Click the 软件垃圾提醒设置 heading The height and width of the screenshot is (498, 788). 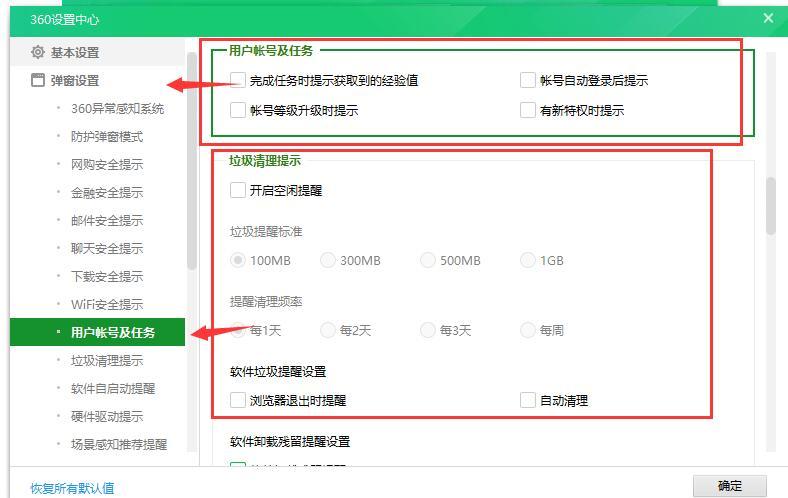point(278,371)
